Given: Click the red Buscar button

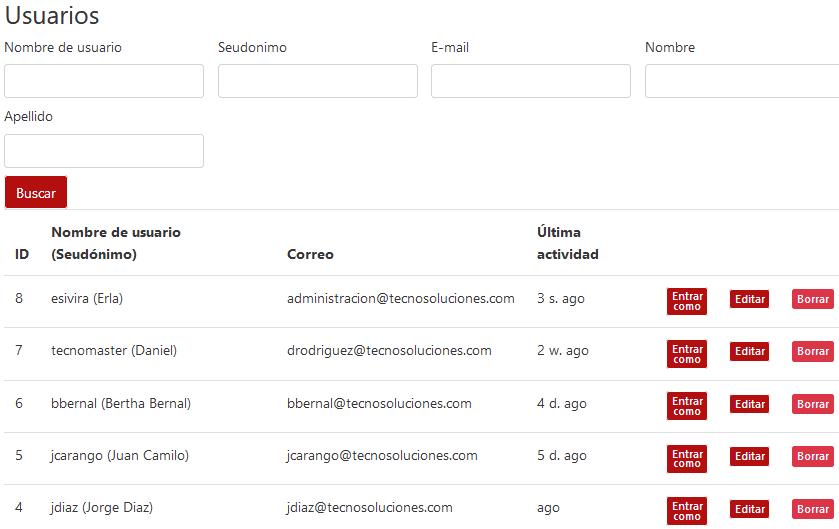Looking at the screenshot, I should click(36, 193).
